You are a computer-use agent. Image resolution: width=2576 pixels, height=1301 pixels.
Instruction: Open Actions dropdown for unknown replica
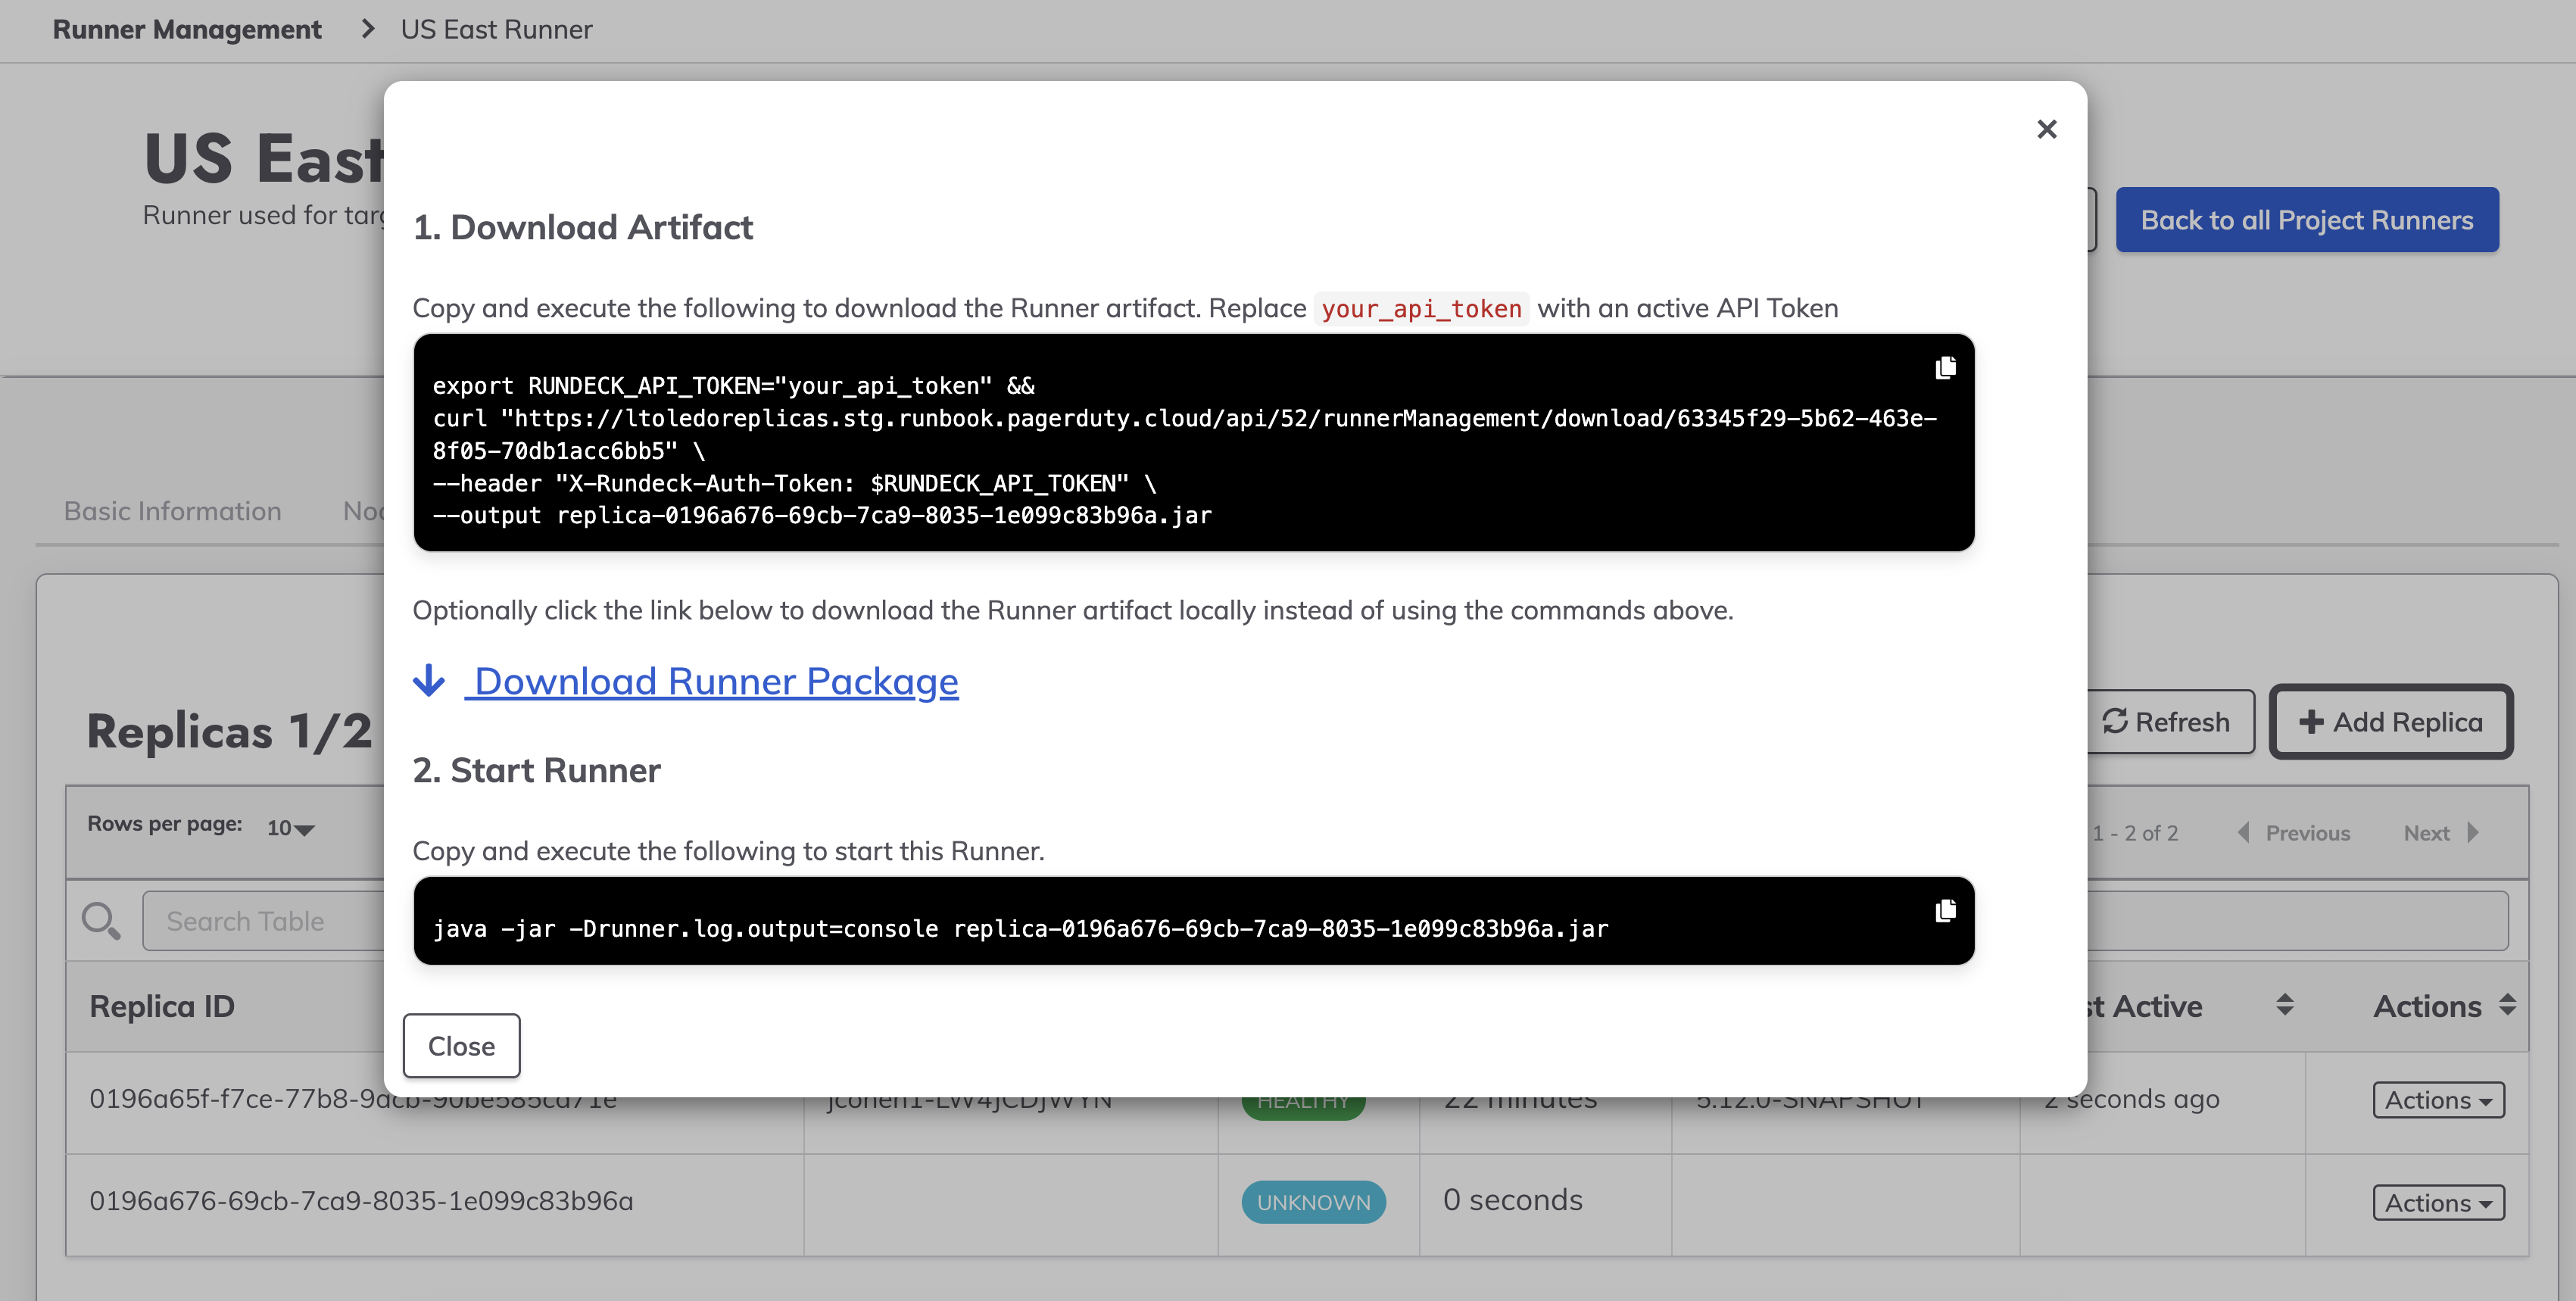[2438, 1203]
